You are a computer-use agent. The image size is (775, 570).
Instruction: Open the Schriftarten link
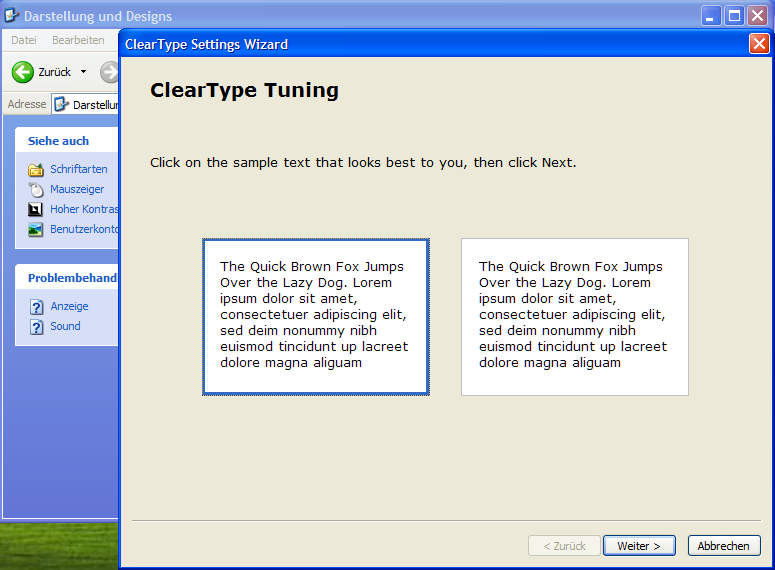point(79,170)
